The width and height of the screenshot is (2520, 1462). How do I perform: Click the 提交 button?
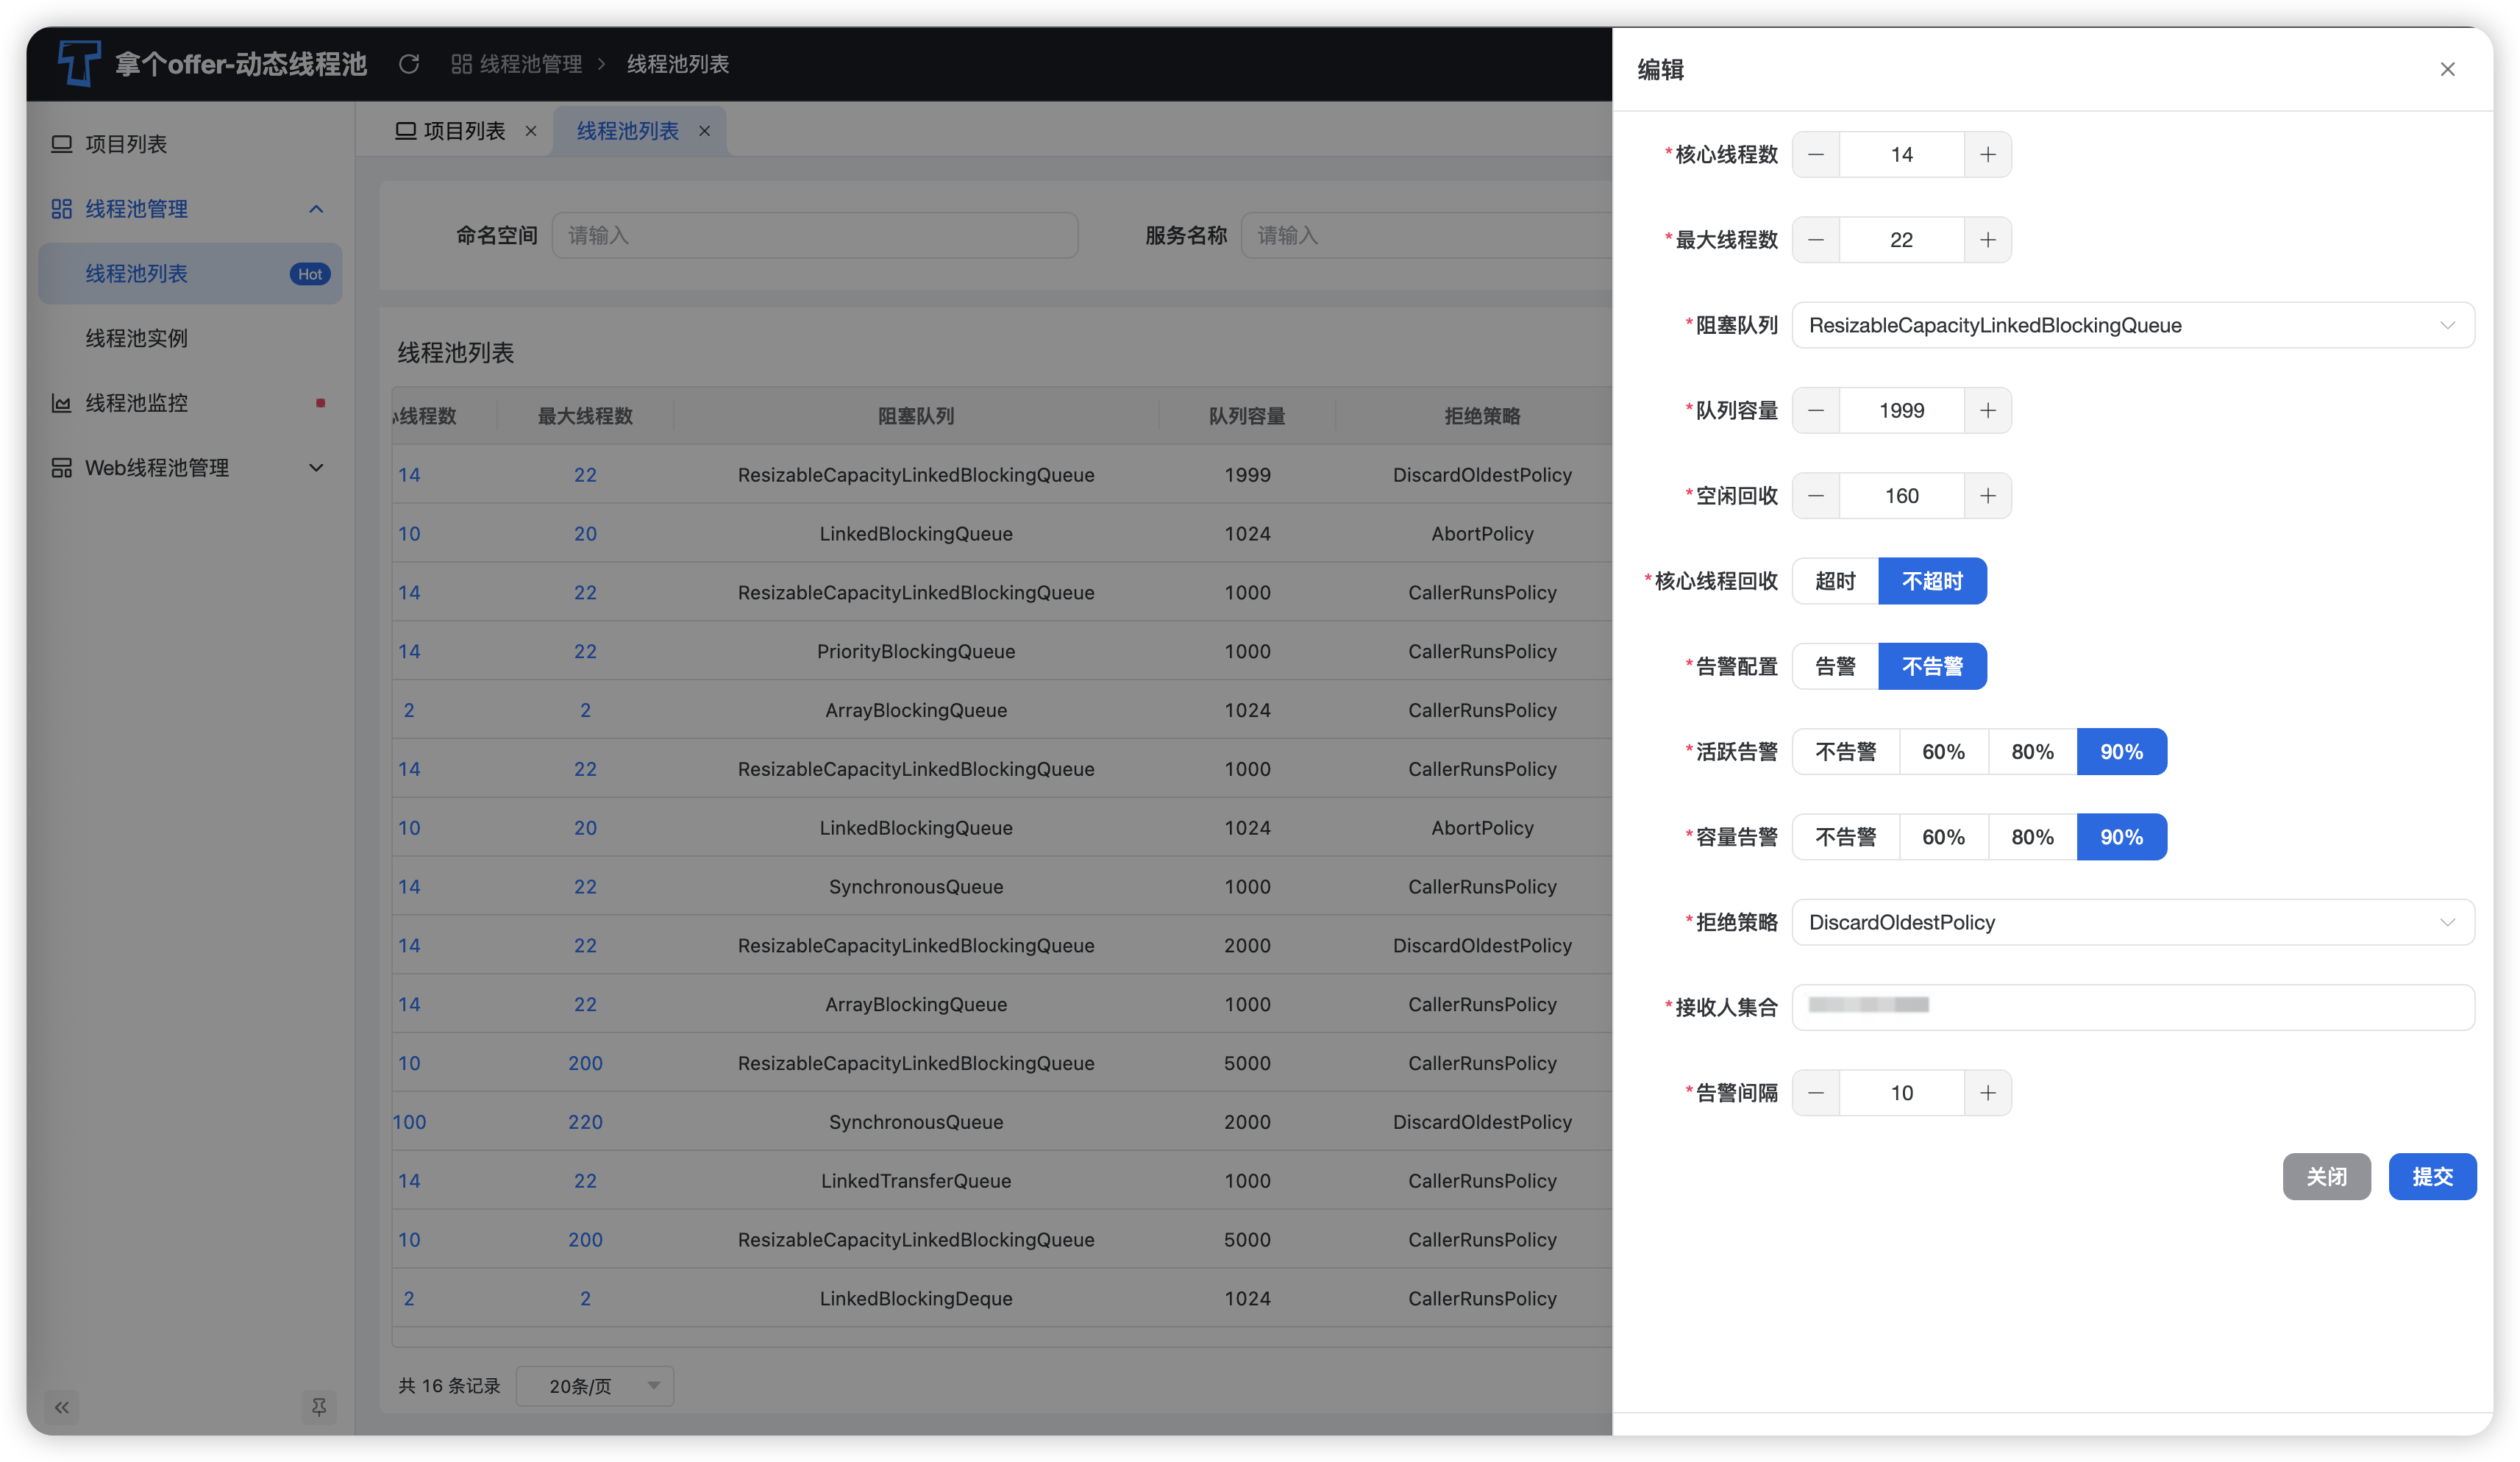(2431, 1177)
